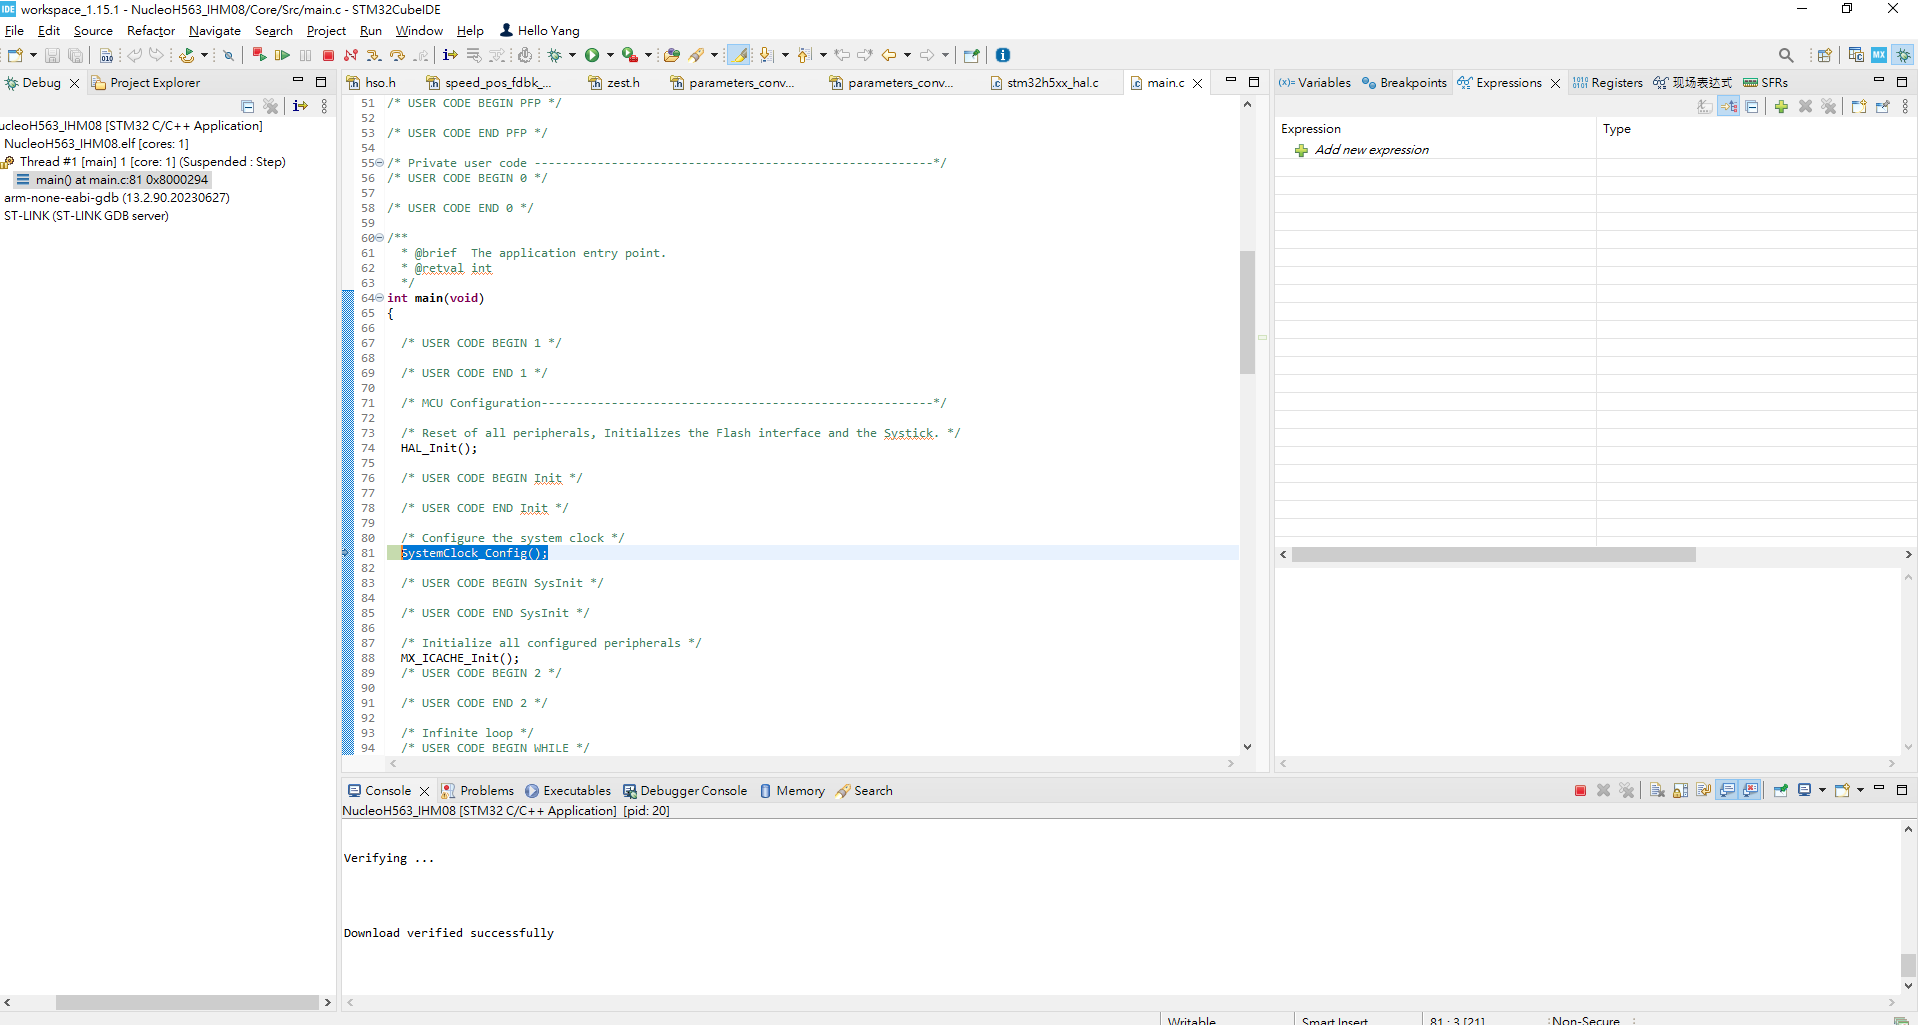
Task: Suspend the running program
Action: click(x=305, y=55)
